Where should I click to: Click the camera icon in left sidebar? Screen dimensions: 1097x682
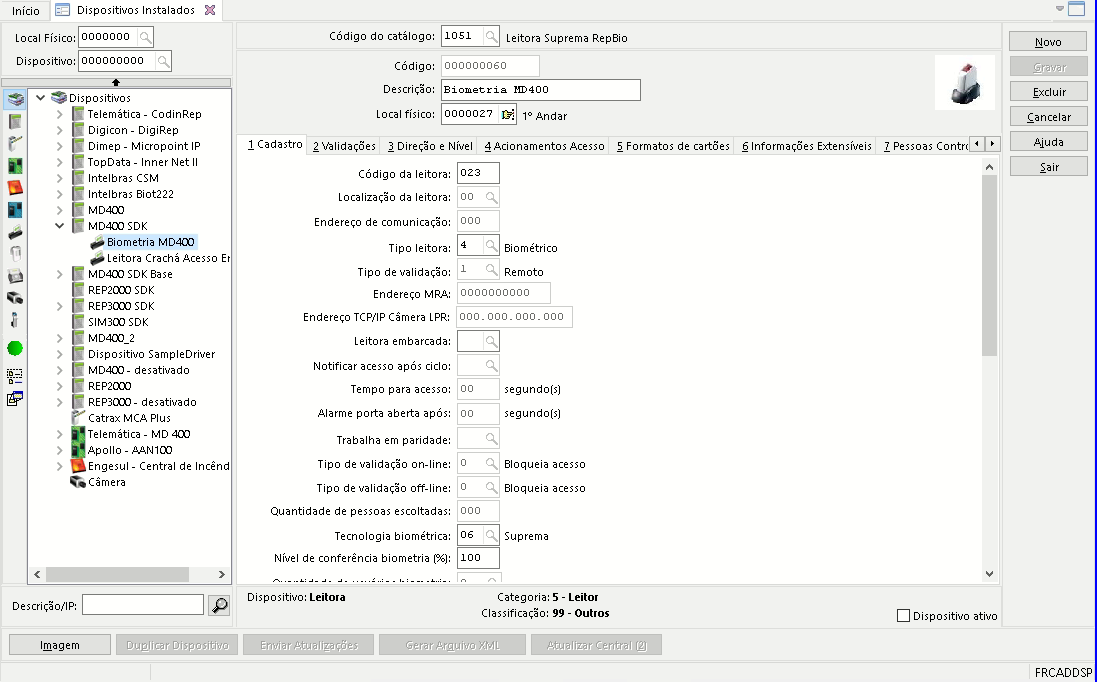15,297
